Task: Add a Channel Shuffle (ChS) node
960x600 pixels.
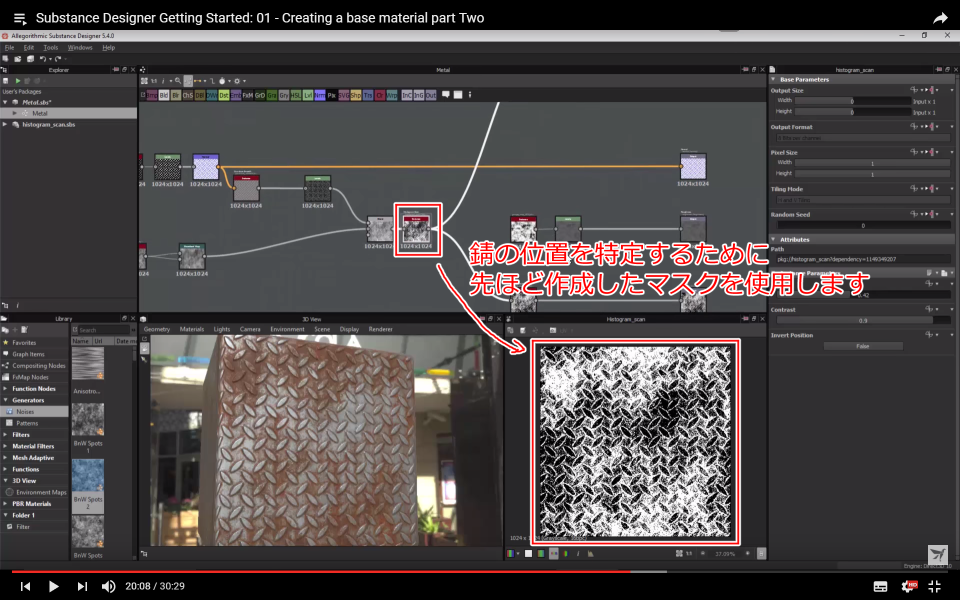Action: point(188,95)
